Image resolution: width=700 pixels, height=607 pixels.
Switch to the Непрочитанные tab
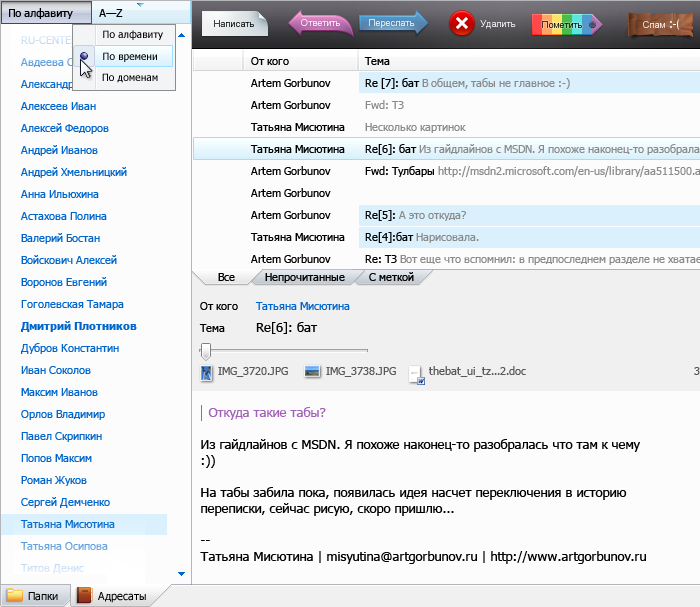click(304, 277)
